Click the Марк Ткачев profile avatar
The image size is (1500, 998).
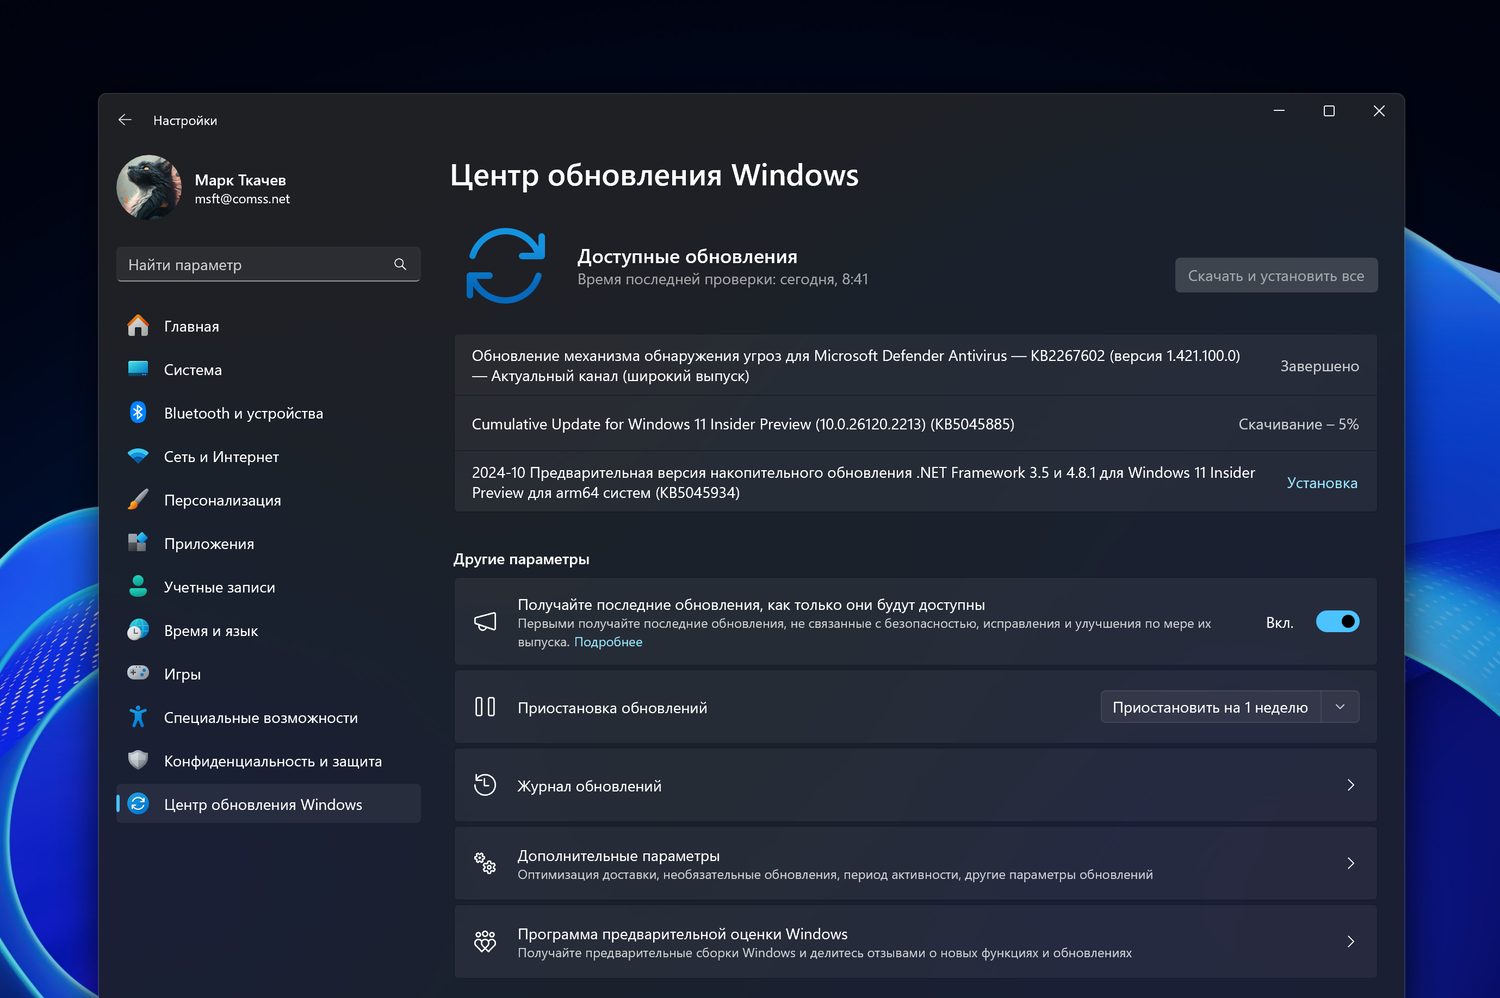point(149,187)
